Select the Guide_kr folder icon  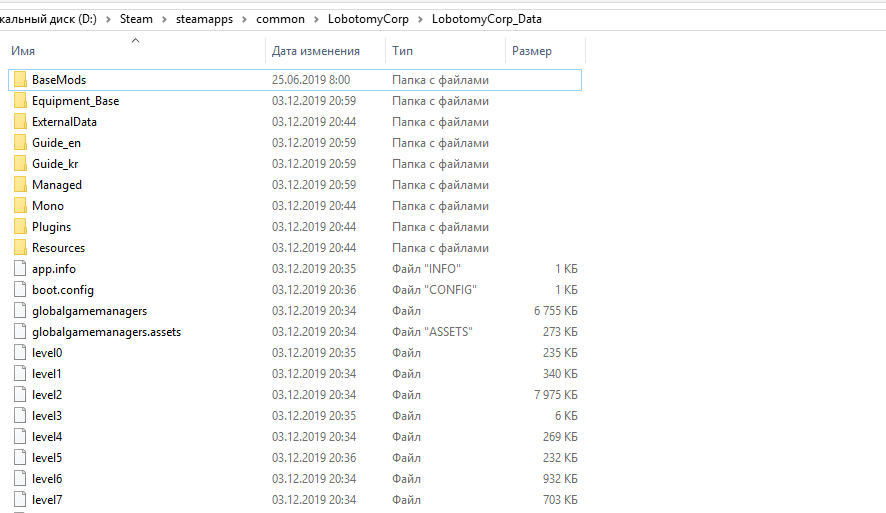pyautogui.click(x=20, y=163)
